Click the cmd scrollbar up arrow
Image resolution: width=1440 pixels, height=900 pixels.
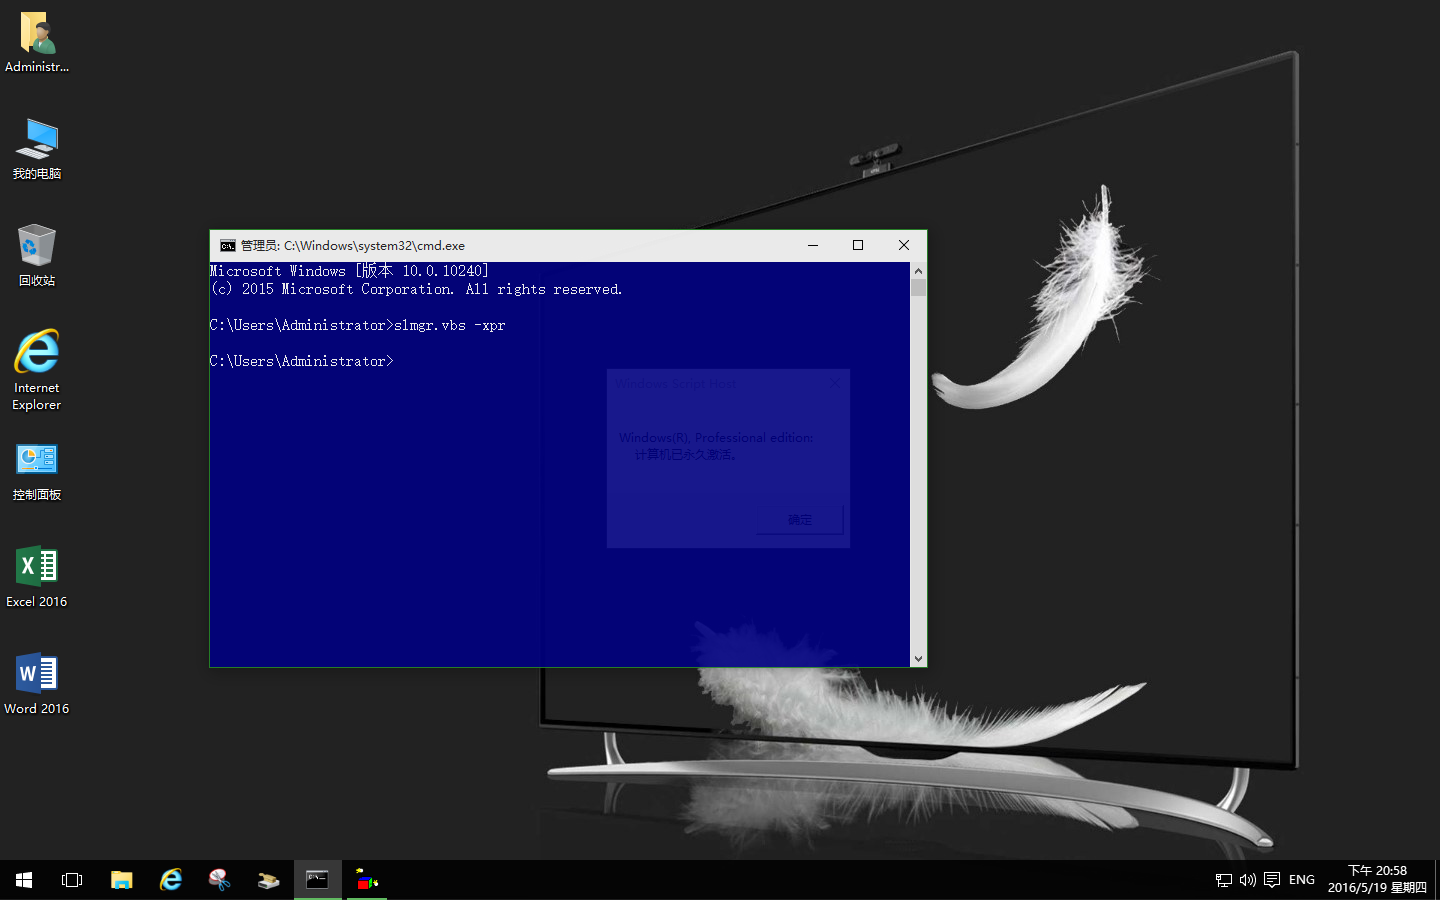918,271
